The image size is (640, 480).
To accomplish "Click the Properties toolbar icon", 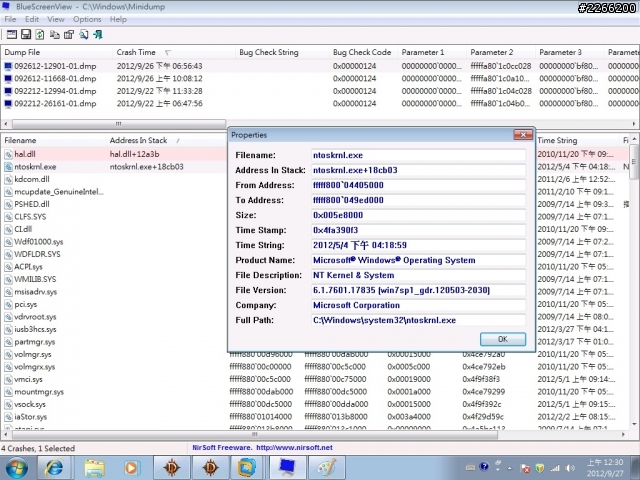I will tap(69, 35).
